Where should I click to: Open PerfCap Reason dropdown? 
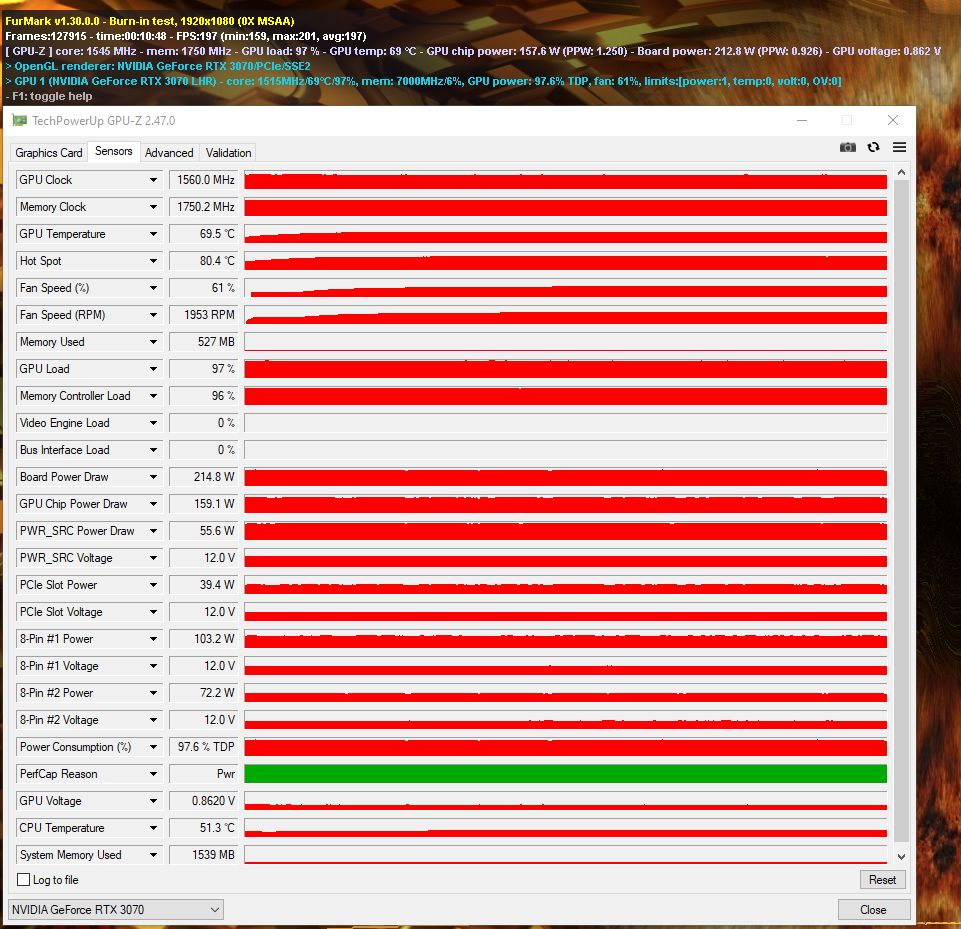pos(153,773)
